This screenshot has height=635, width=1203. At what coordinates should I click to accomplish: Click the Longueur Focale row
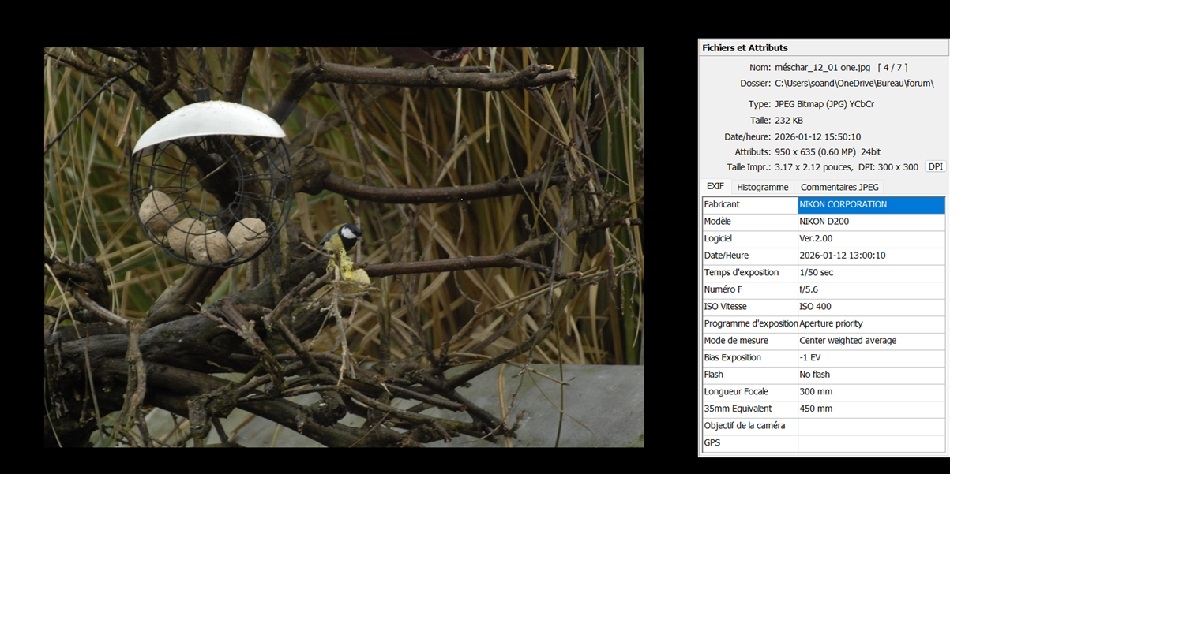pos(822,392)
